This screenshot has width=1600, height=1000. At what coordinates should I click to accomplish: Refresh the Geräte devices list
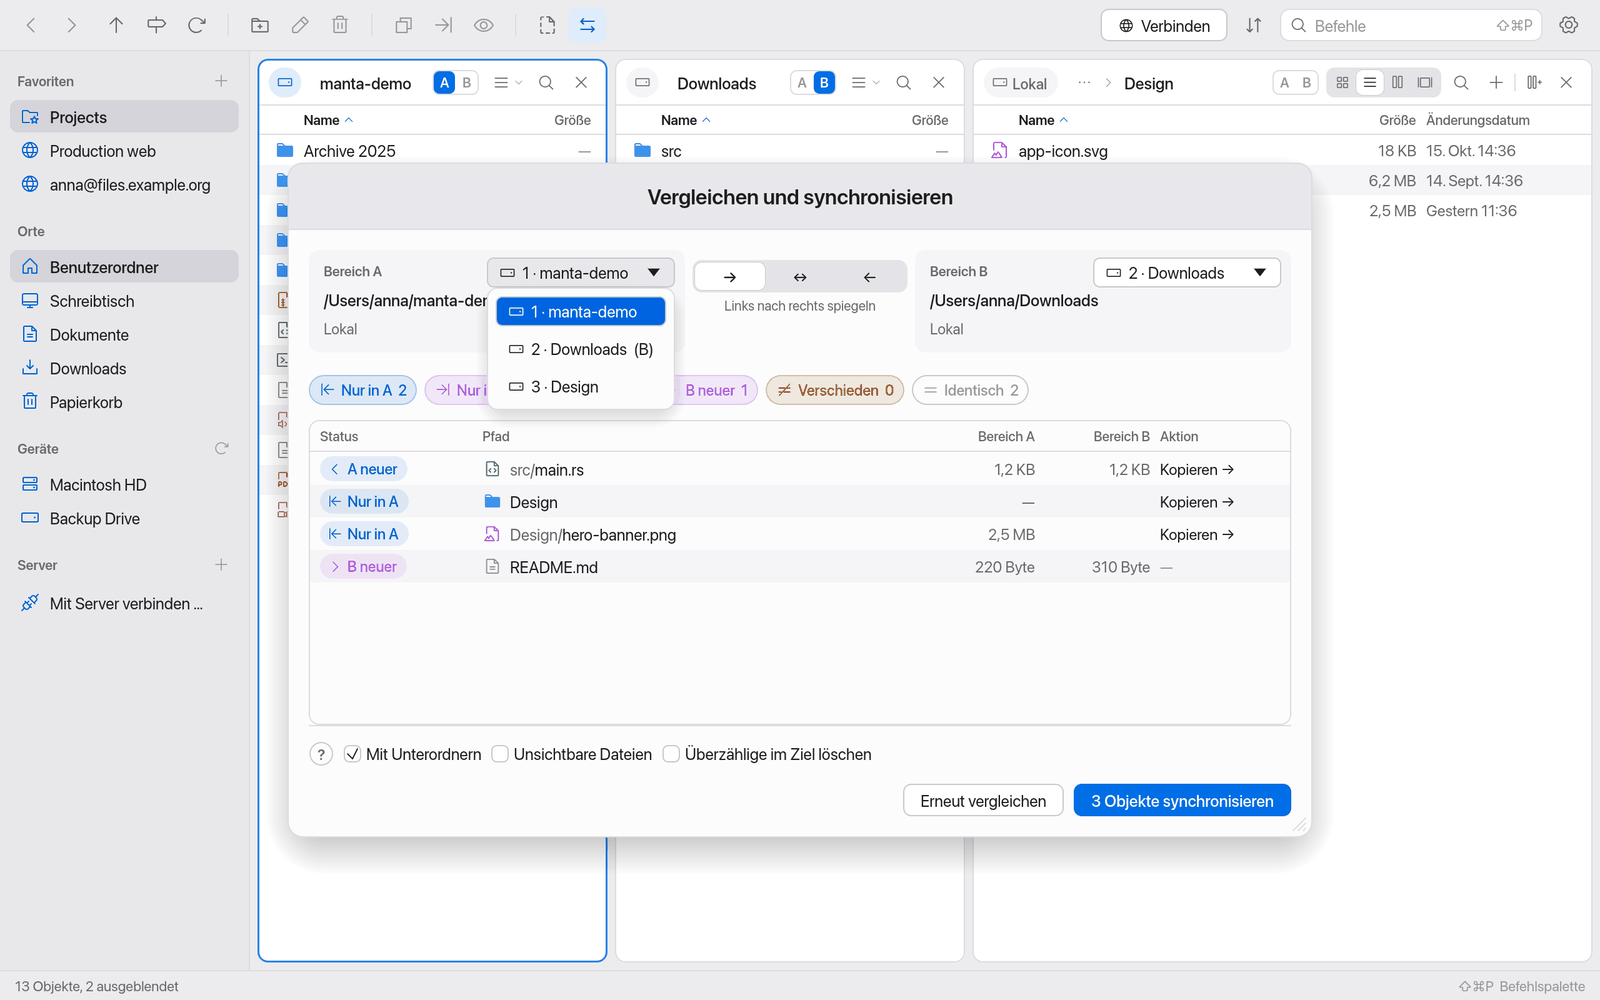click(222, 449)
